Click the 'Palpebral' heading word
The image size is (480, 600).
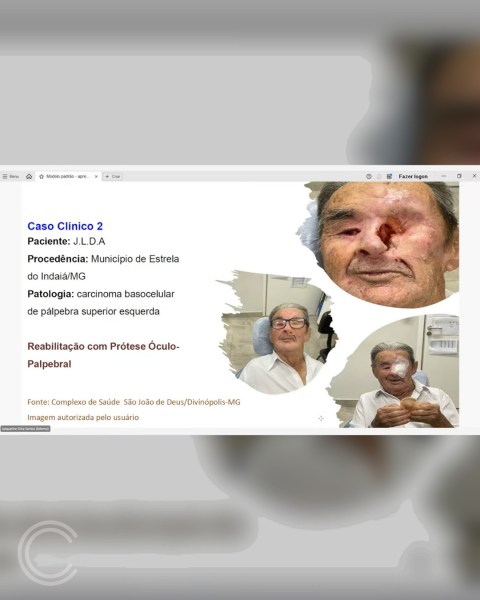49,364
